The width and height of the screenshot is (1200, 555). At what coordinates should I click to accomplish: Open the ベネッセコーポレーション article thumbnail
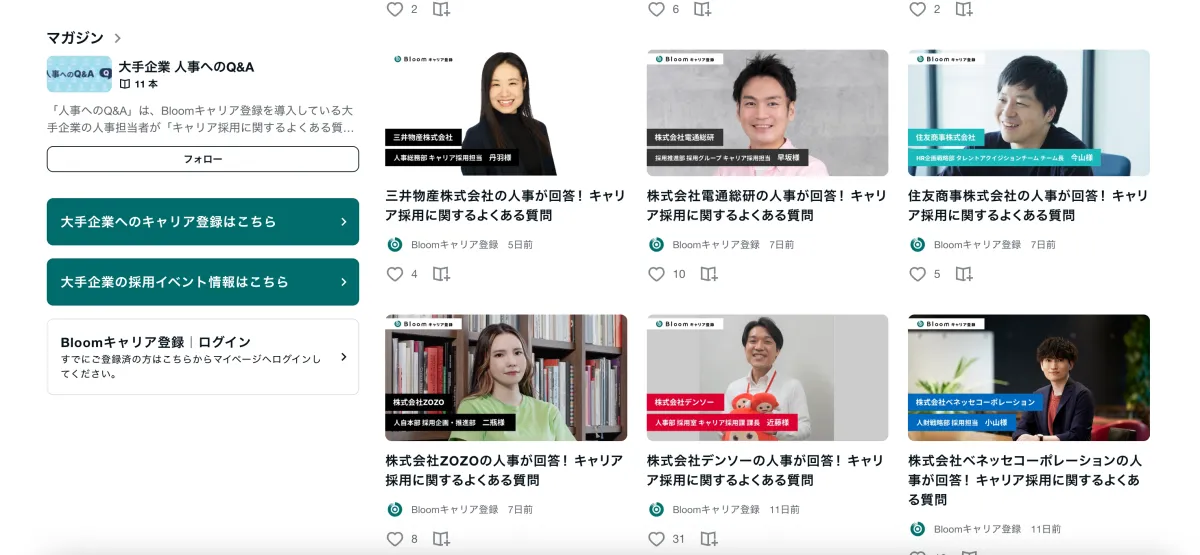pyautogui.click(x=1029, y=378)
